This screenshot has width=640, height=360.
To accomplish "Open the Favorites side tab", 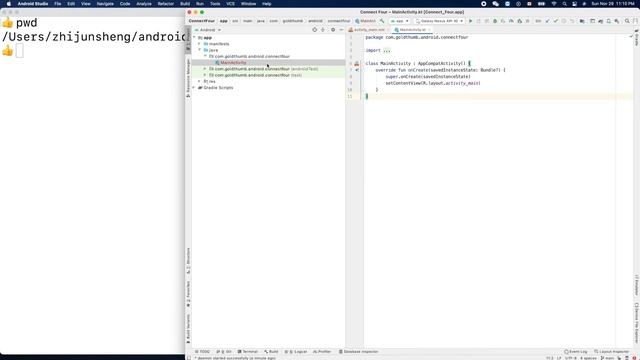I will pyautogui.click(x=188, y=294).
